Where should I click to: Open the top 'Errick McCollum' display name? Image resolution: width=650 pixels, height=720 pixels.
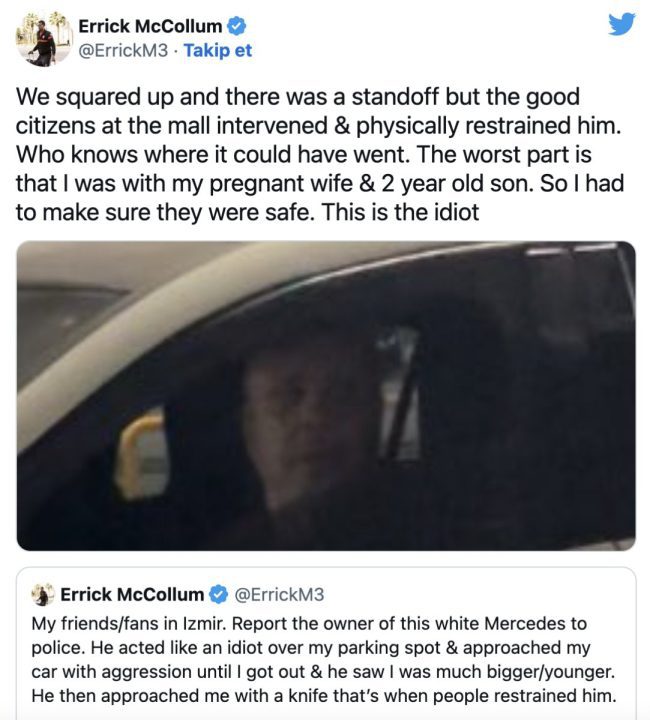point(150,27)
